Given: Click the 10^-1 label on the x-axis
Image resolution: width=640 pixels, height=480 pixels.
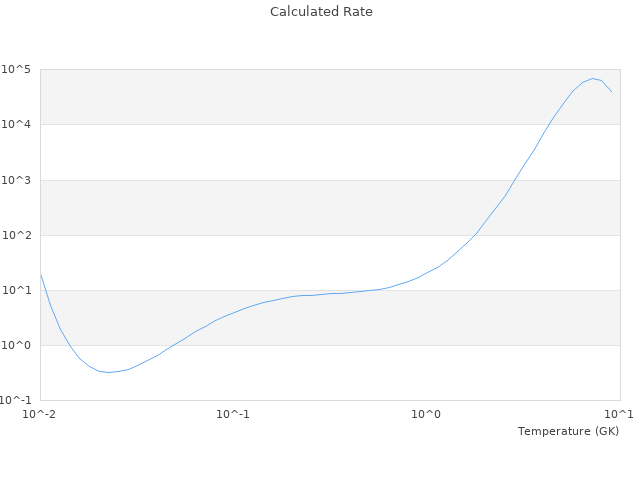Looking at the screenshot, I should tap(233, 414).
